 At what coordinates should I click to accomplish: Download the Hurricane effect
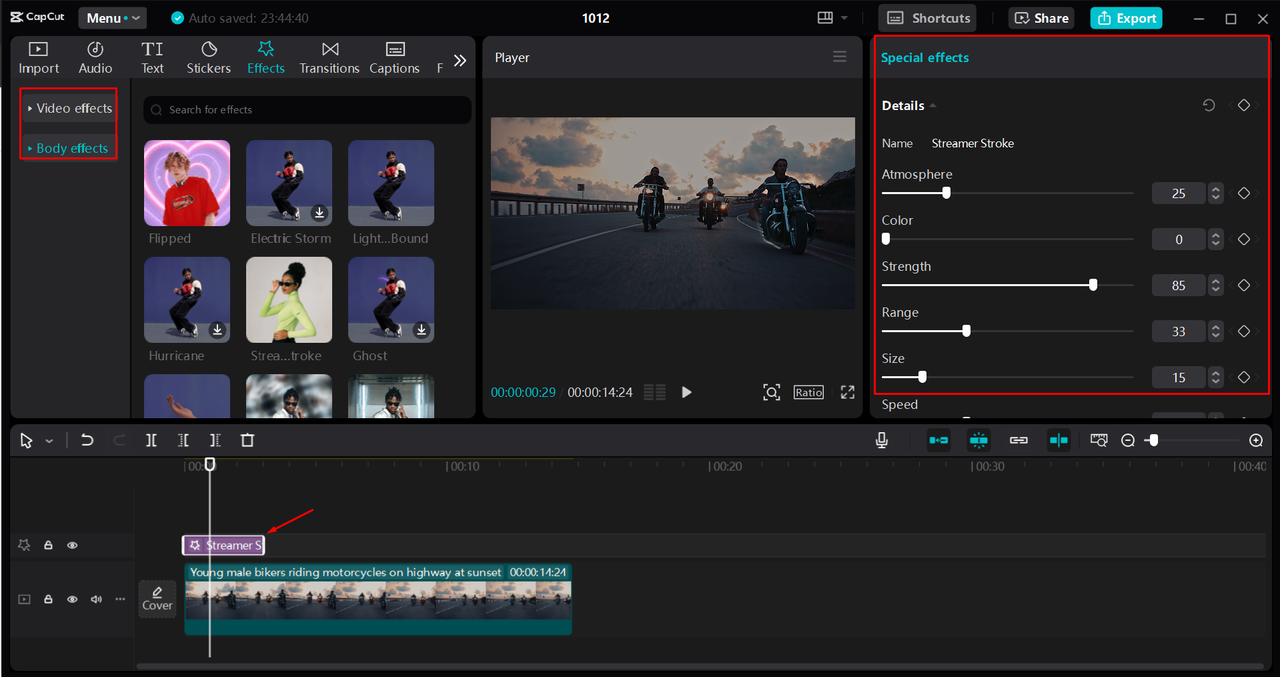pyautogui.click(x=217, y=329)
